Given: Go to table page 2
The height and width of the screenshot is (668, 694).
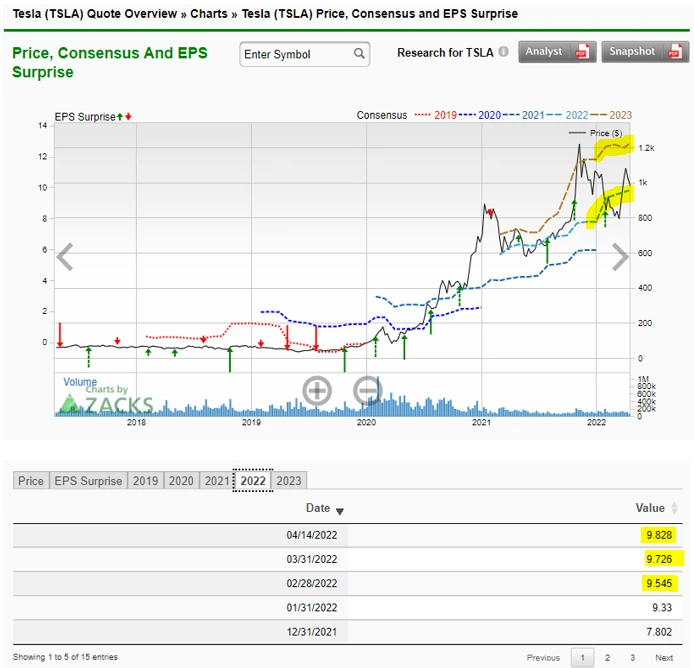Looking at the screenshot, I should coord(607,658).
